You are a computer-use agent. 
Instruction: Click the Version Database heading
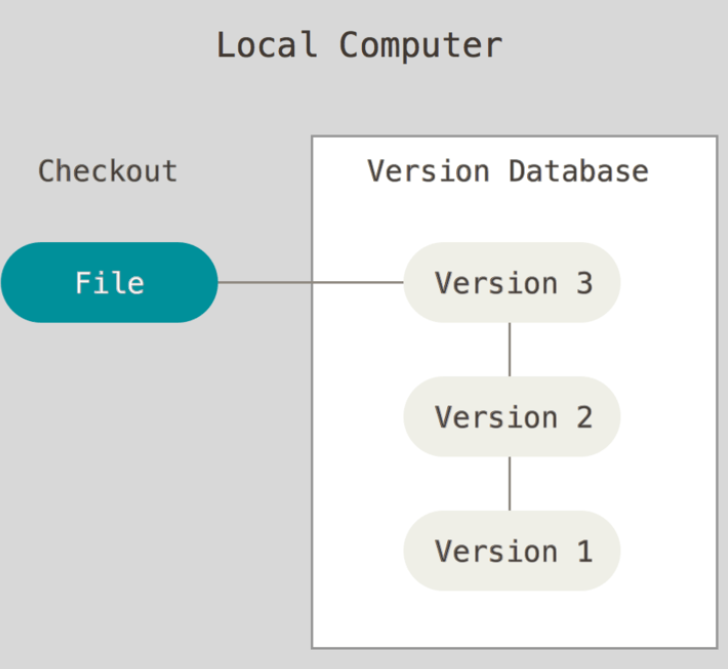[x=508, y=171]
